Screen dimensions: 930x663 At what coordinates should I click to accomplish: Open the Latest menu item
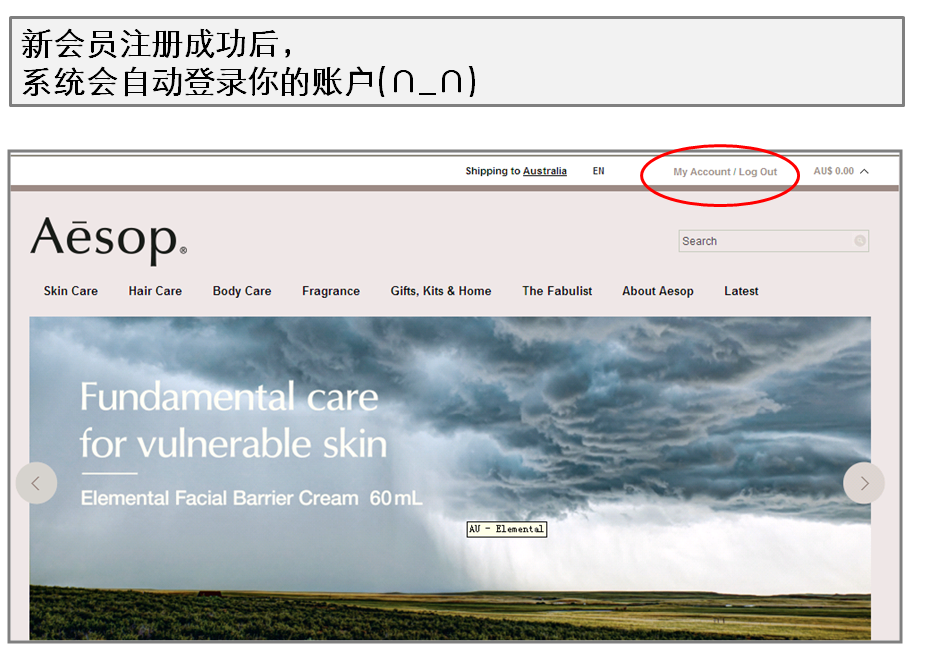741,291
